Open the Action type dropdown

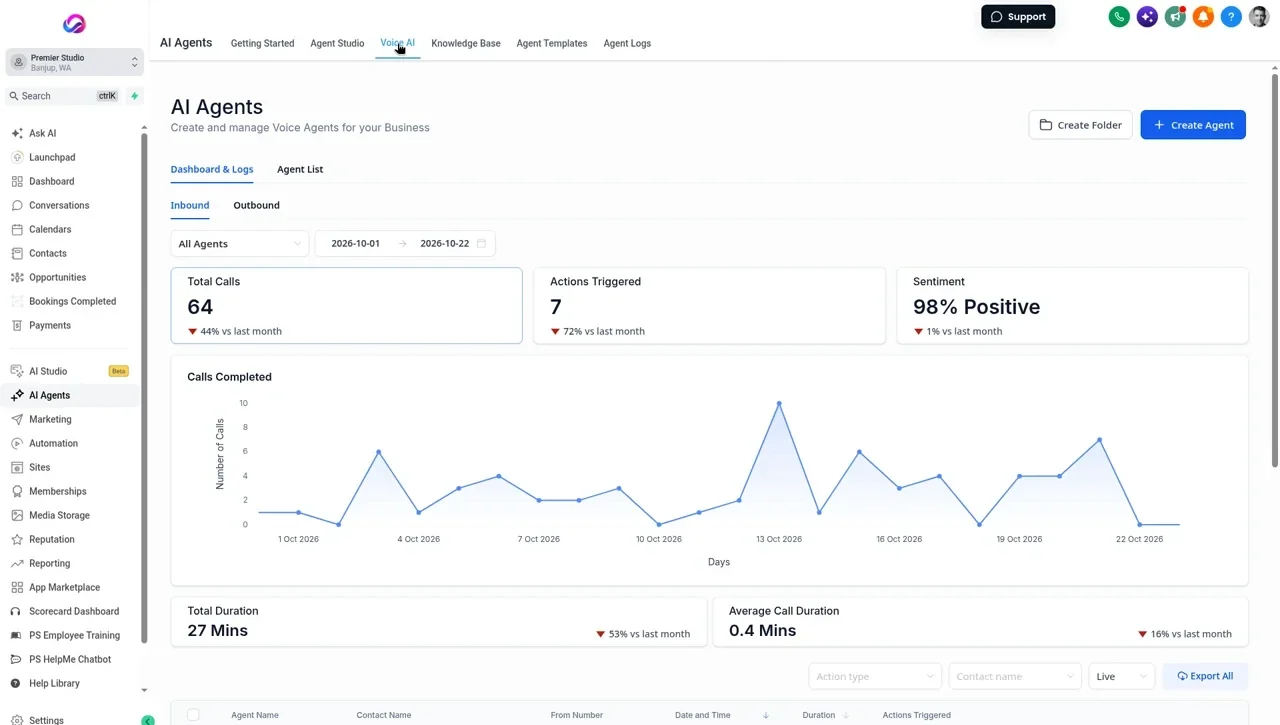click(x=875, y=676)
